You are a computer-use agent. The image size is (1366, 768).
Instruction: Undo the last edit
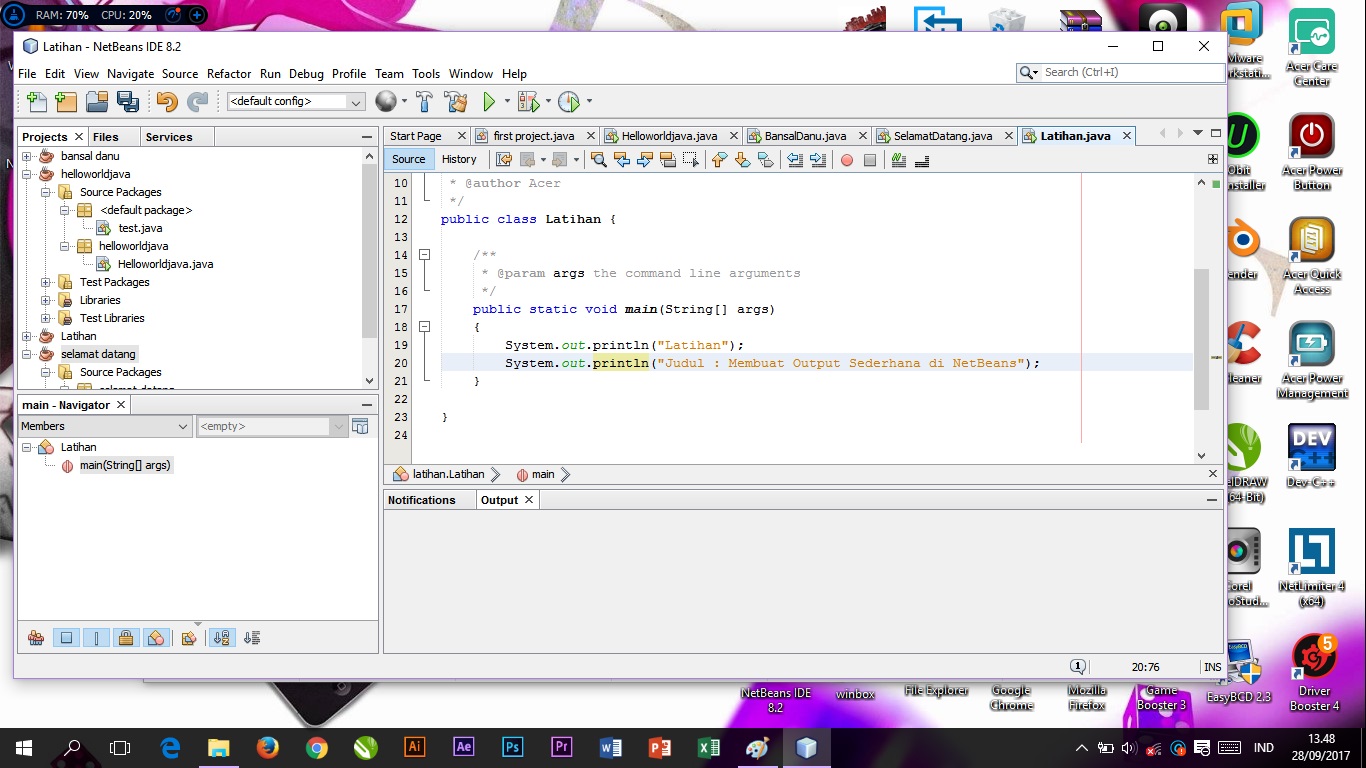point(166,101)
